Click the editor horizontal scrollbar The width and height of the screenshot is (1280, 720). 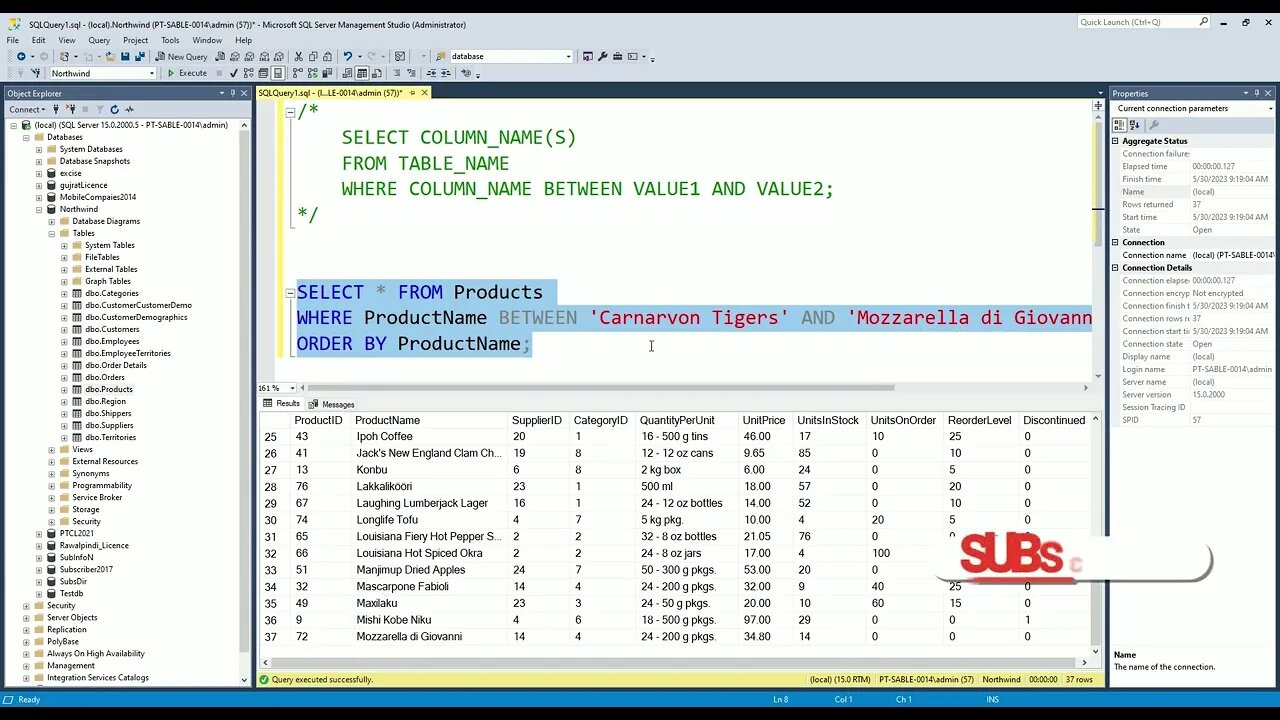[x=600, y=388]
